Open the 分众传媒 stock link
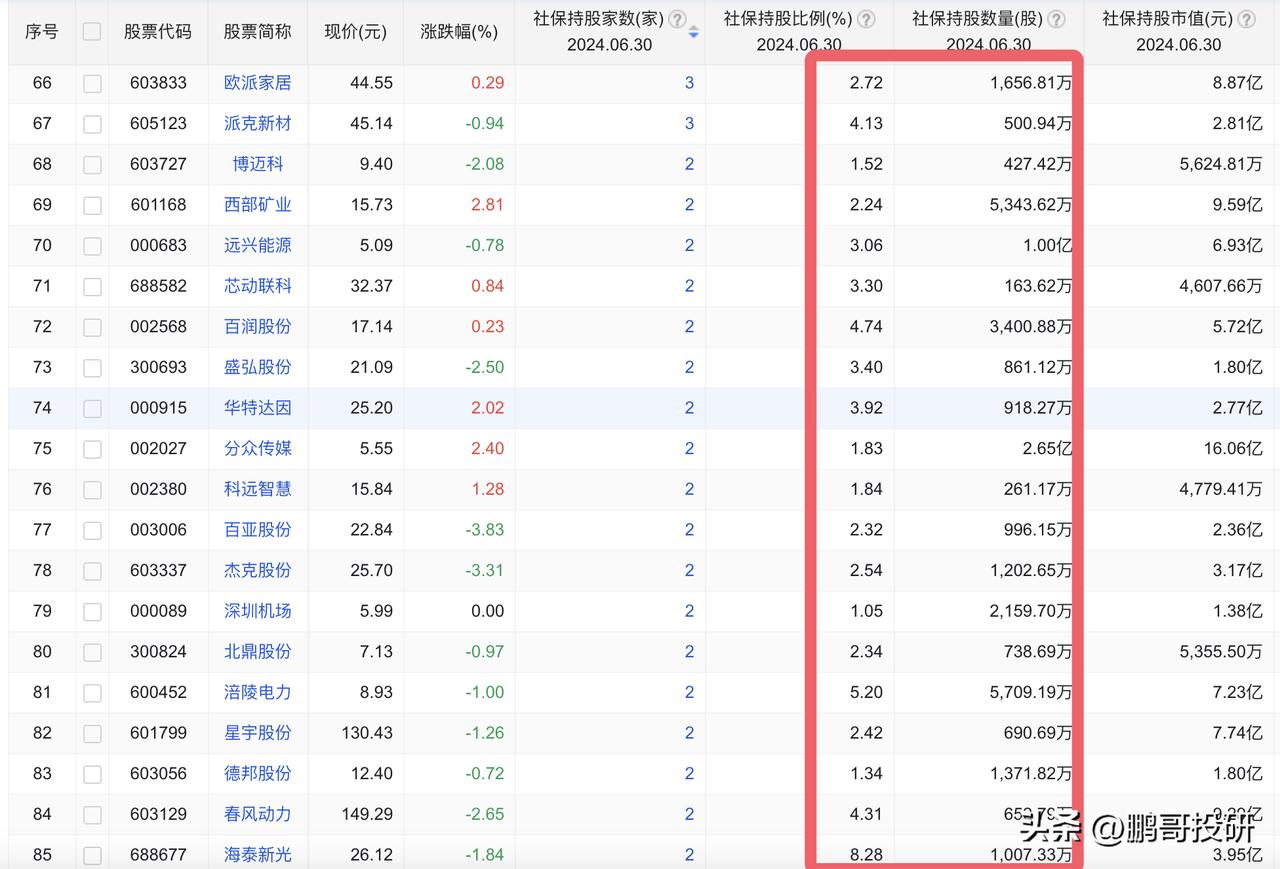 (258, 448)
